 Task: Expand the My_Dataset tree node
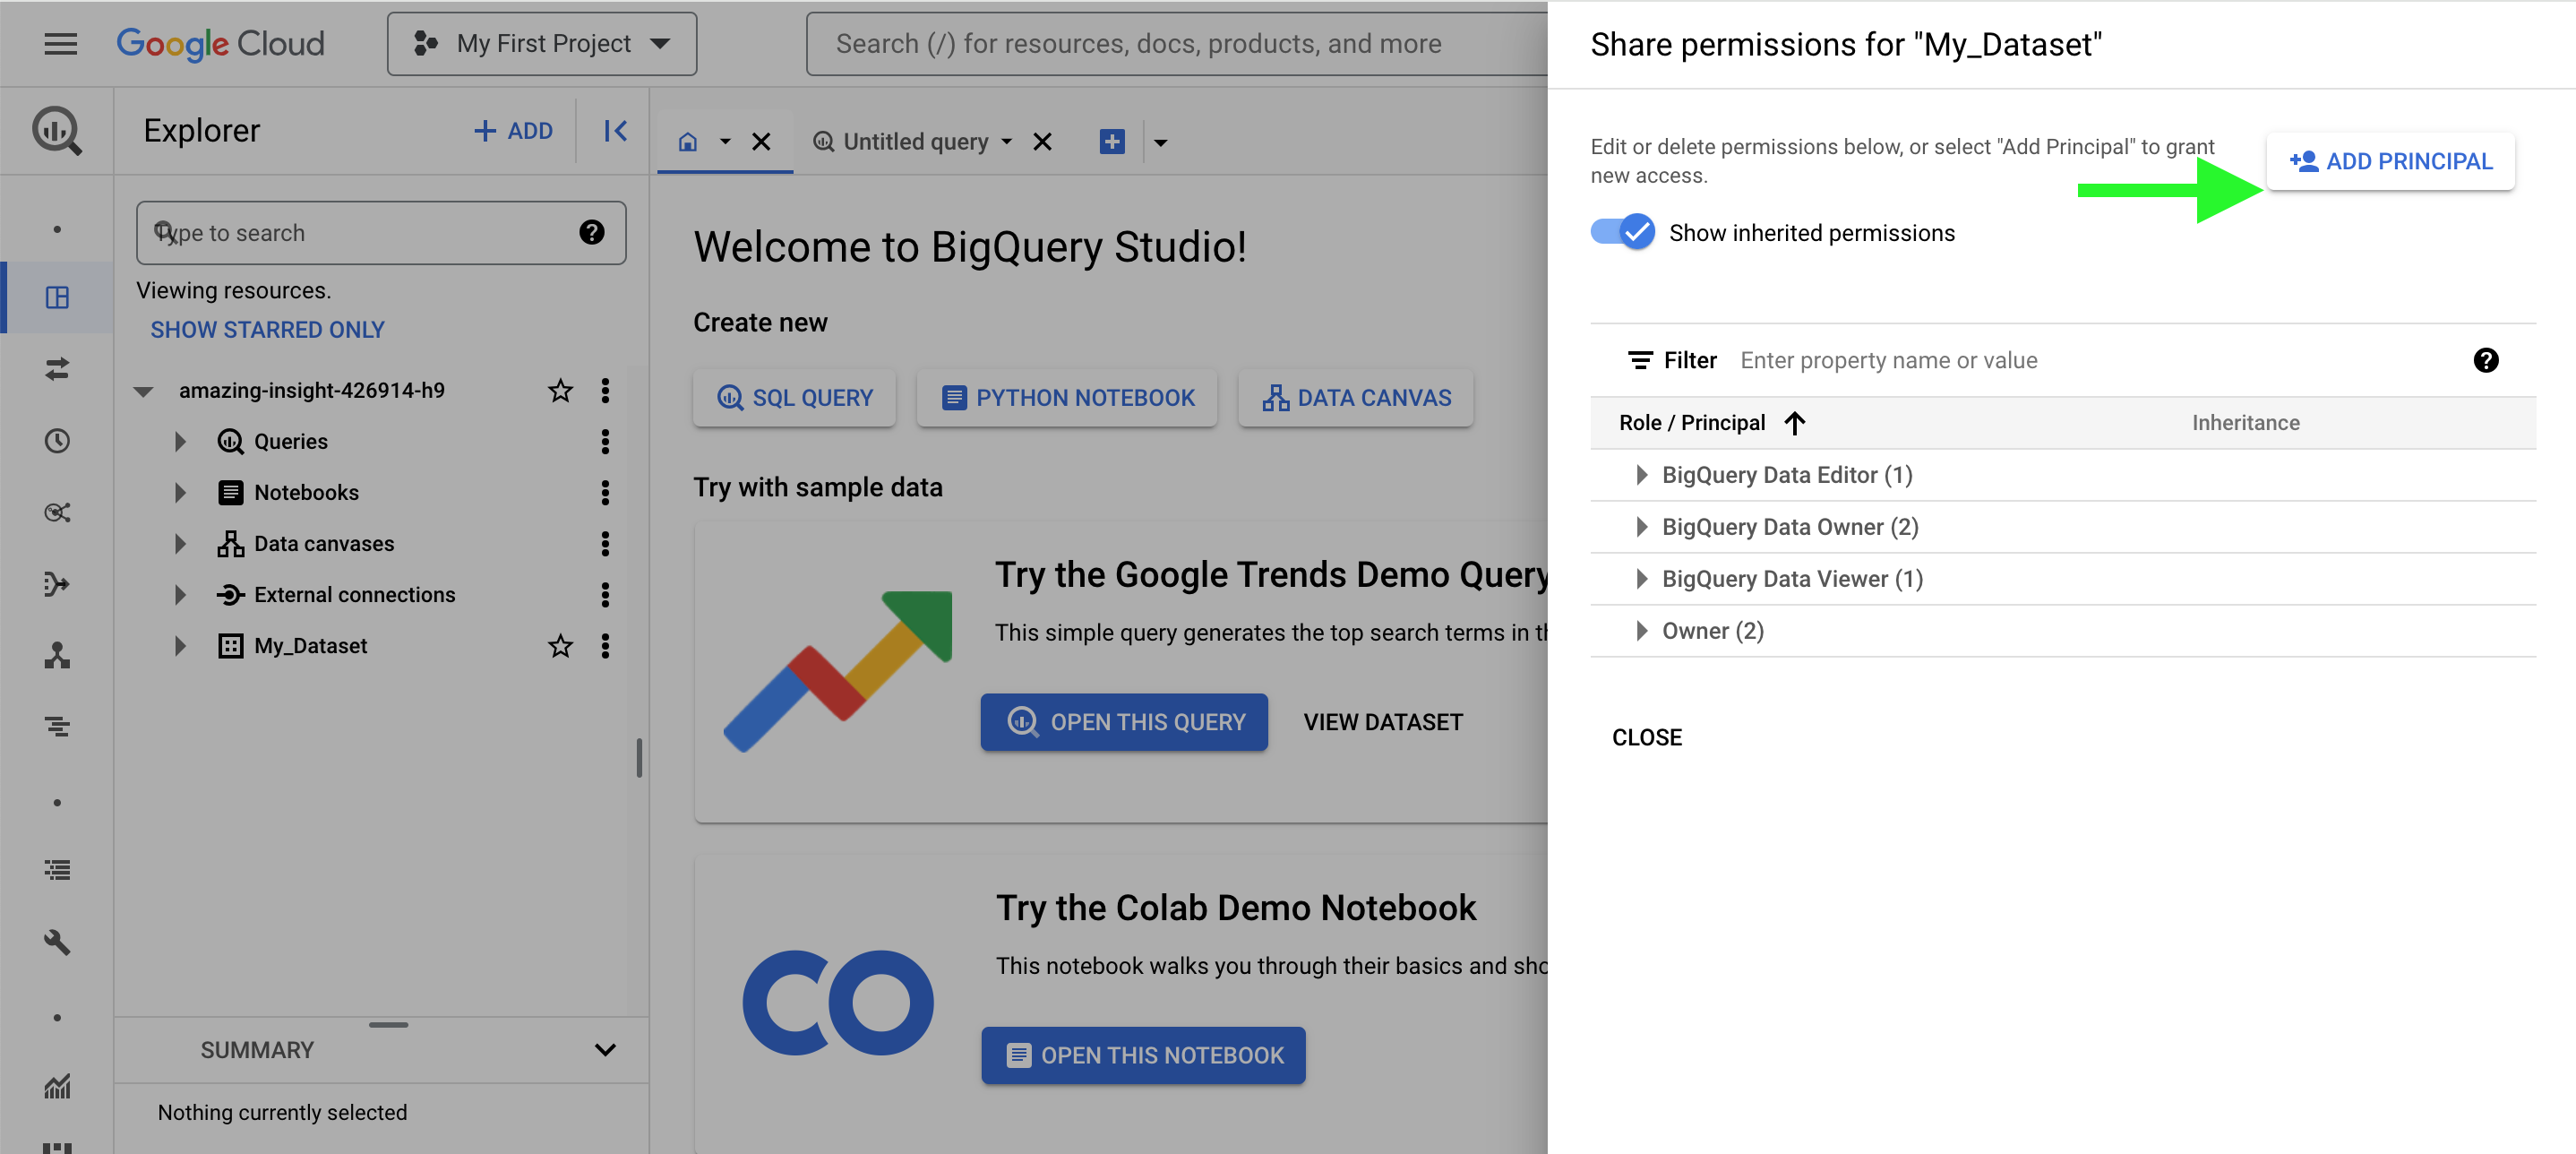[x=180, y=646]
